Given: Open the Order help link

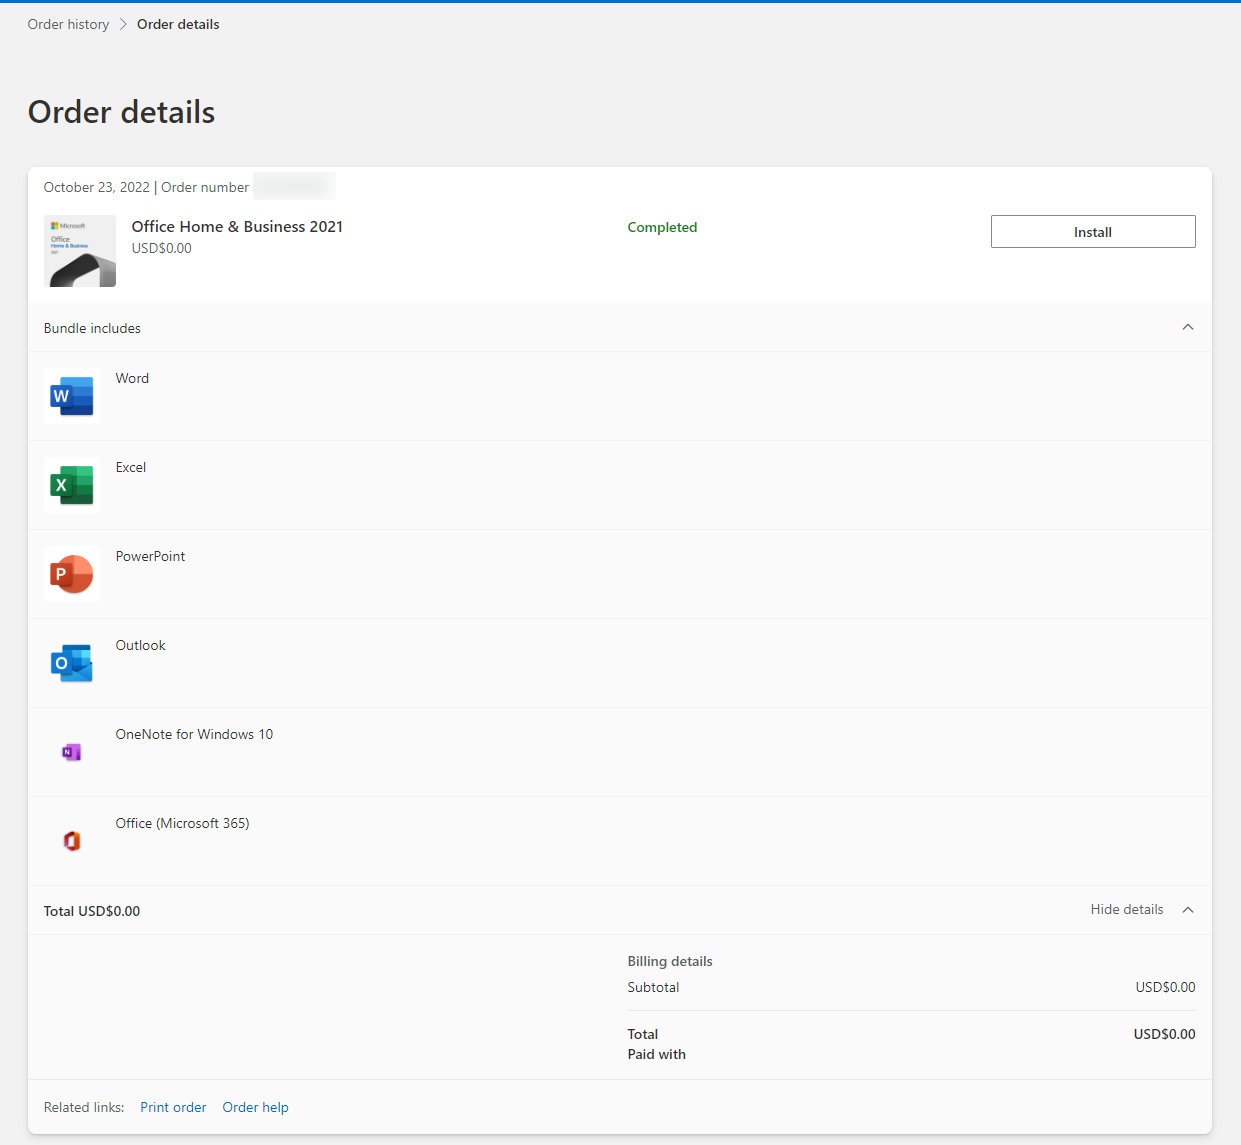Looking at the screenshot, I should [x=255, y=1107].
